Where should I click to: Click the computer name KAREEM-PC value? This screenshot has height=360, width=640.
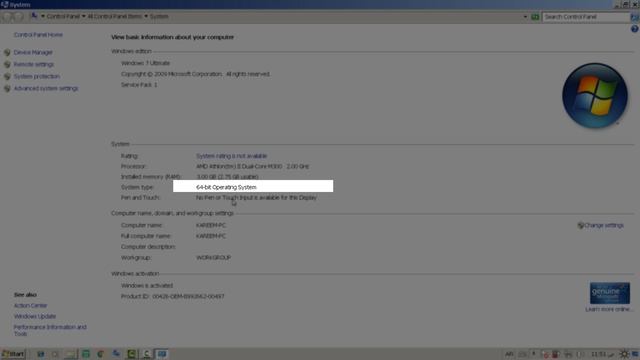(x=211, y=225)
